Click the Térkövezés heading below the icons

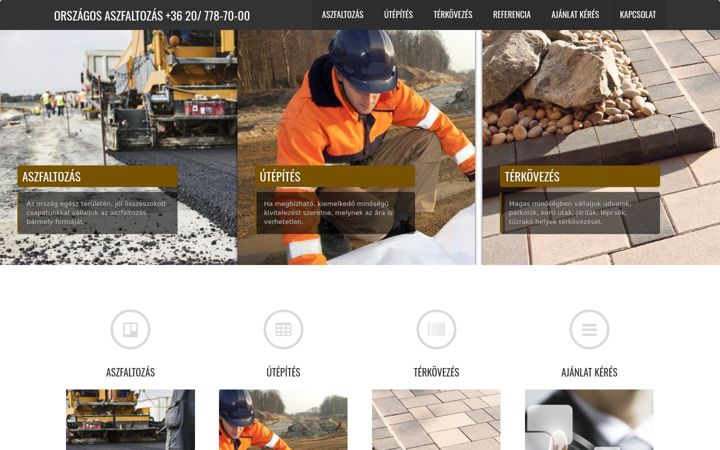pos(436,372)
